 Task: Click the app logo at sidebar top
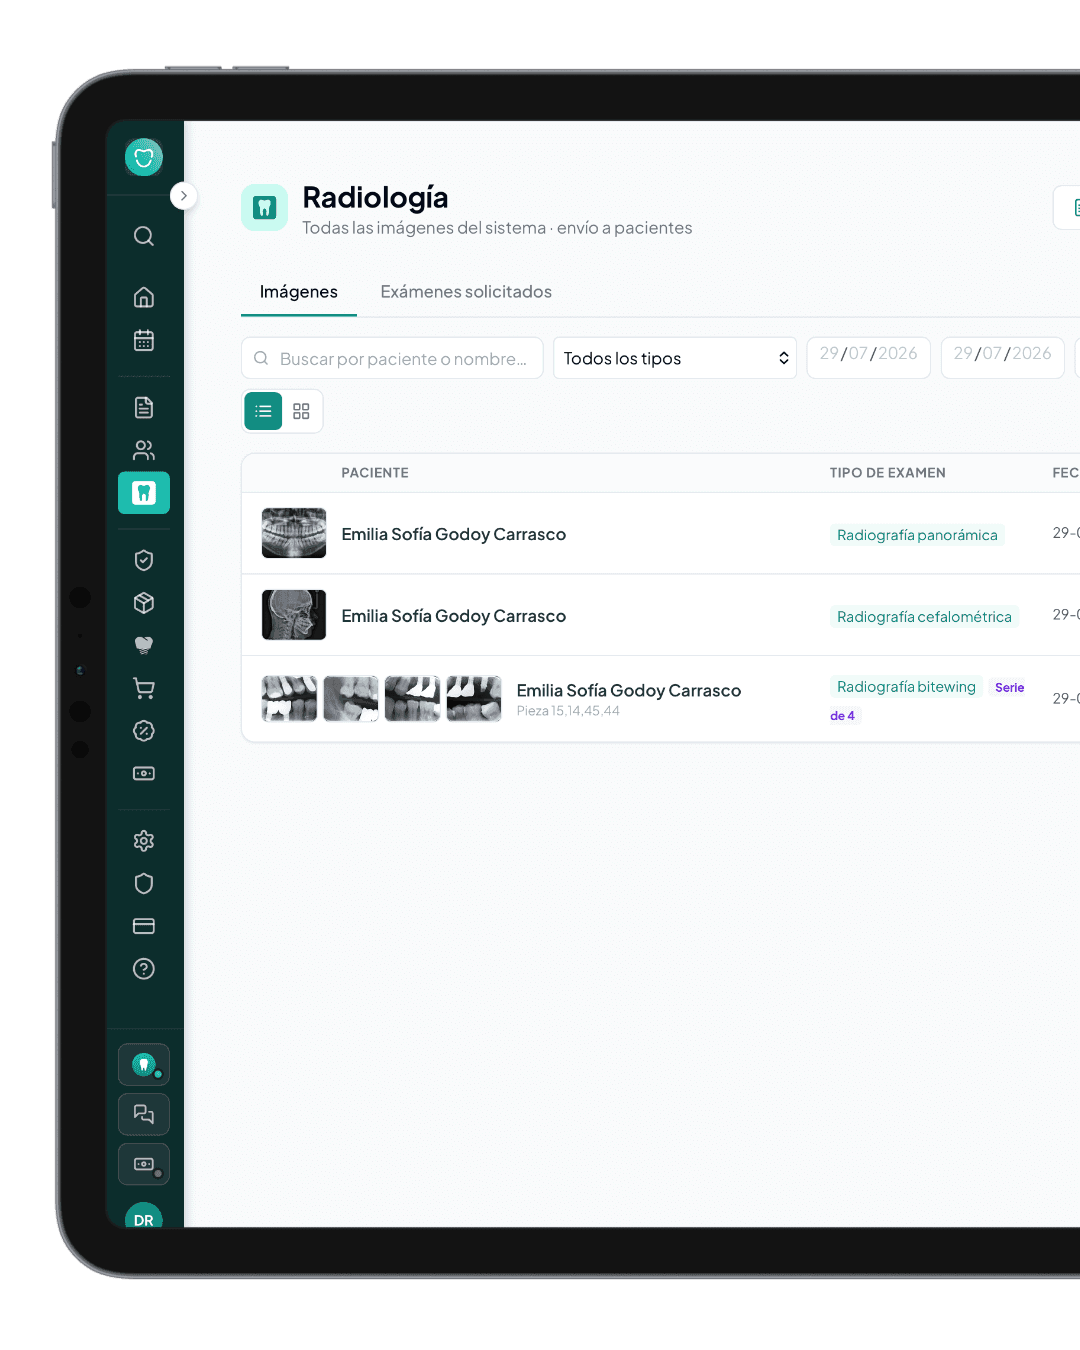coord(144,157)
